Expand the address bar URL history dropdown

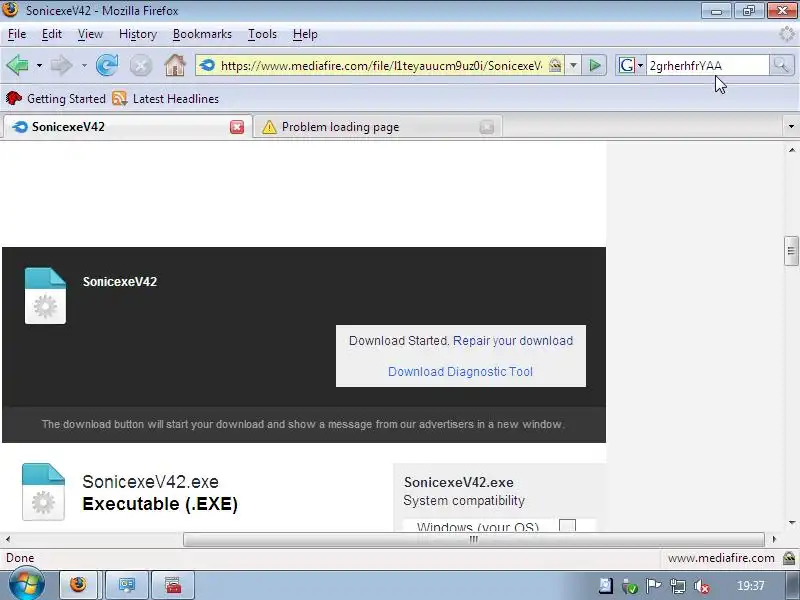point(573,65)
